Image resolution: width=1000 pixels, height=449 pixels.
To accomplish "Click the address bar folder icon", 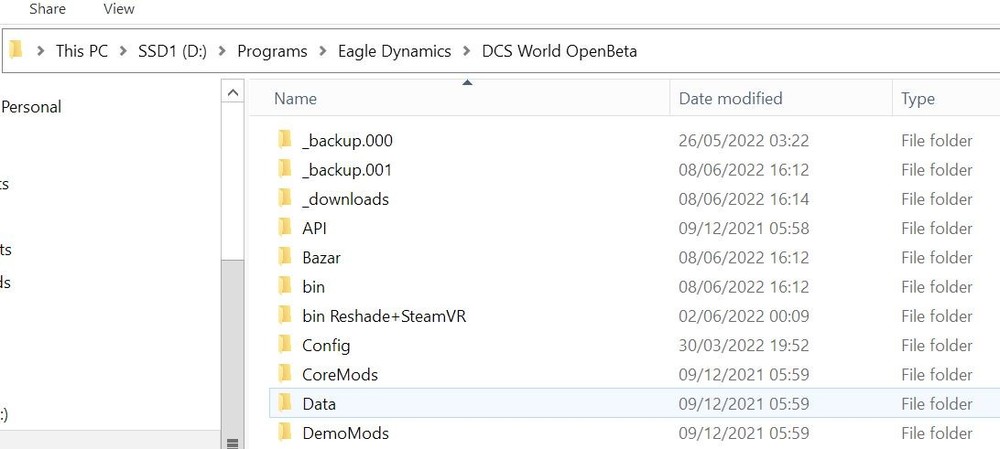I will 16,50.
